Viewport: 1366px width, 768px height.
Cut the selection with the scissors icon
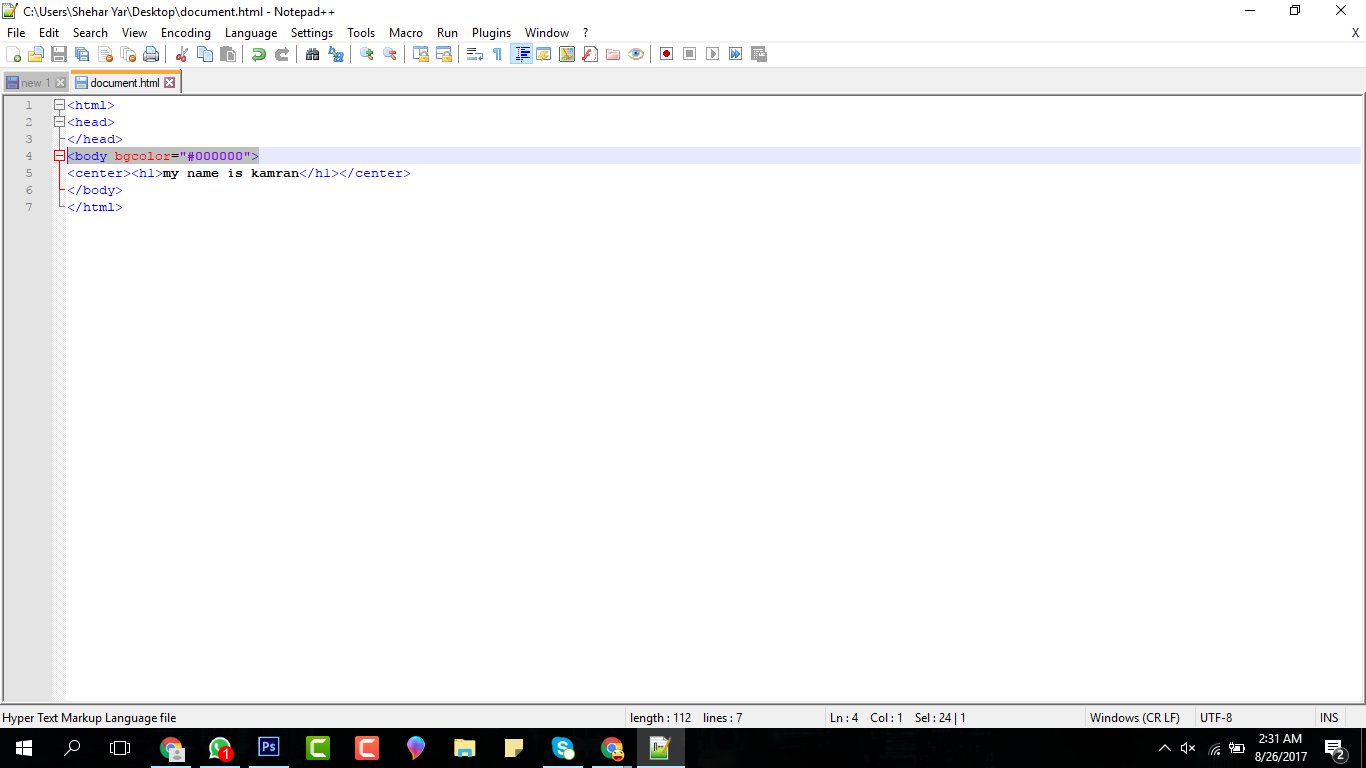tap(182, 54)
